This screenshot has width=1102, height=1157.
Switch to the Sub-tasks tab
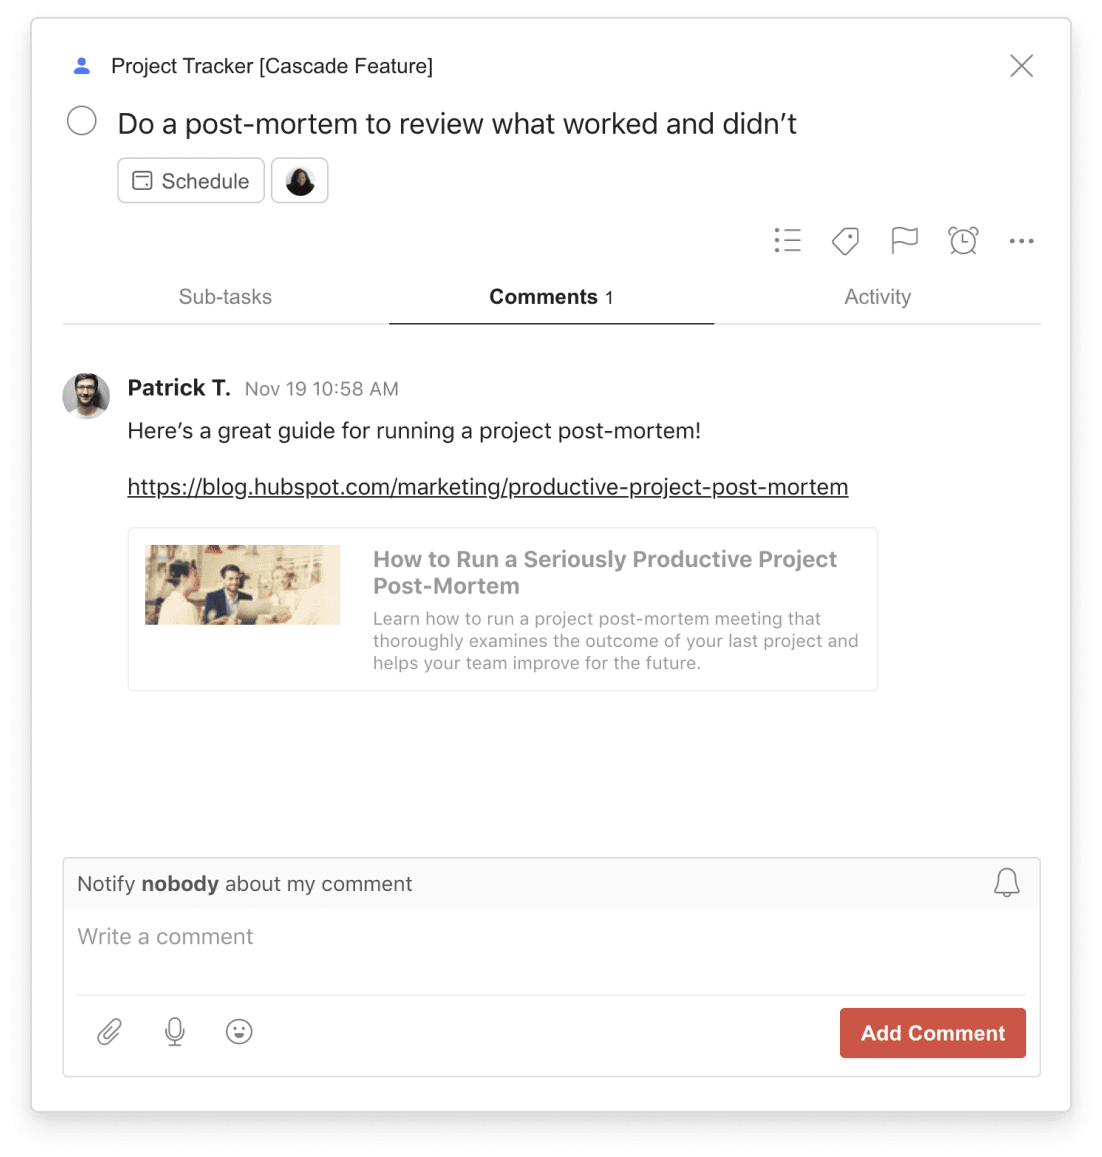coord(225,296)
